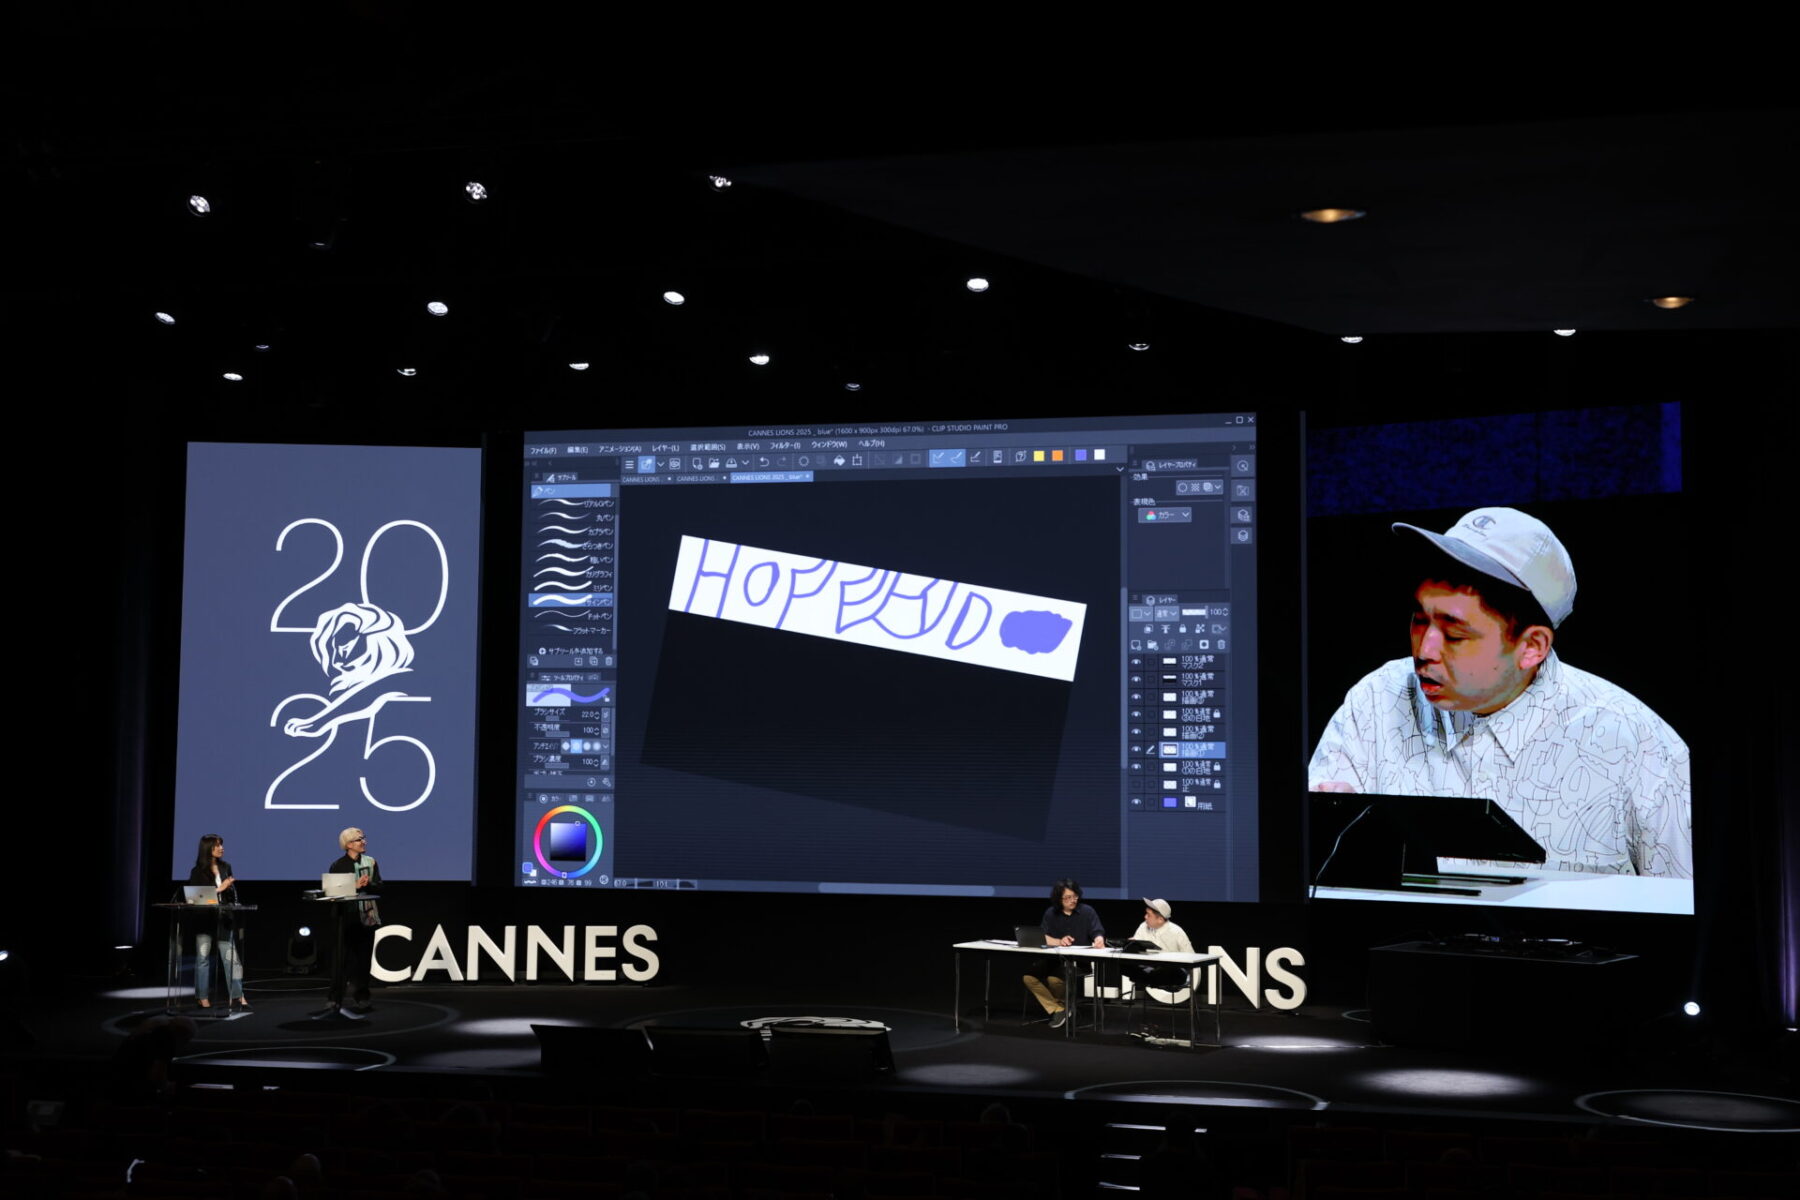Create a new raster layer in Layer panel
1800x1200 pixels.
[1136, 645]
